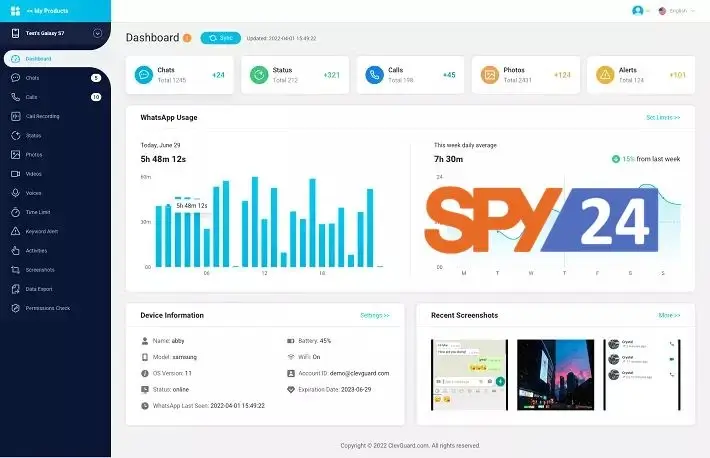Click the 'Total 1245' text in Chats card
Screen dimensions: 710x458
coord(172,80)
